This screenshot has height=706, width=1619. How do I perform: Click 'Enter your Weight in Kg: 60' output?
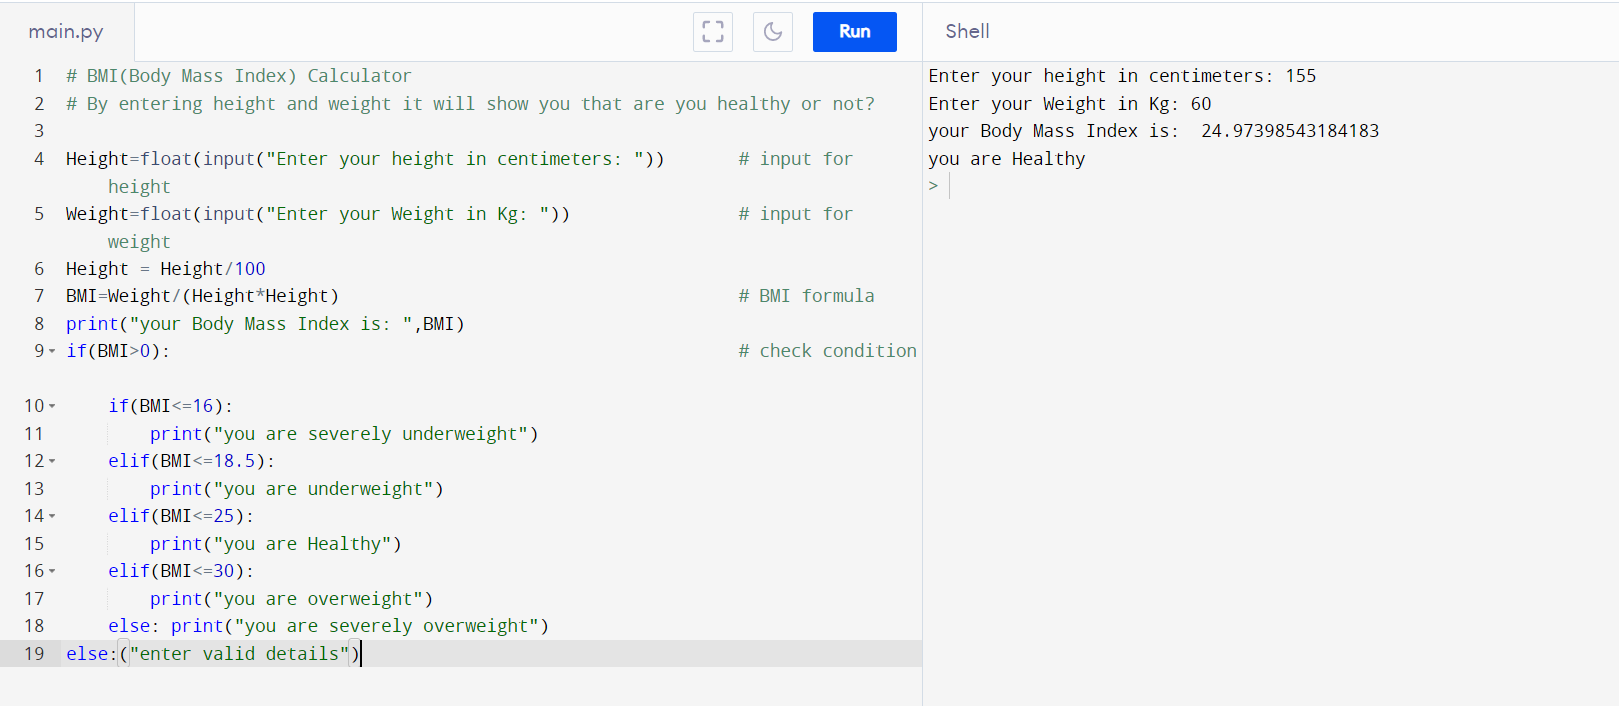[1070, 104]
